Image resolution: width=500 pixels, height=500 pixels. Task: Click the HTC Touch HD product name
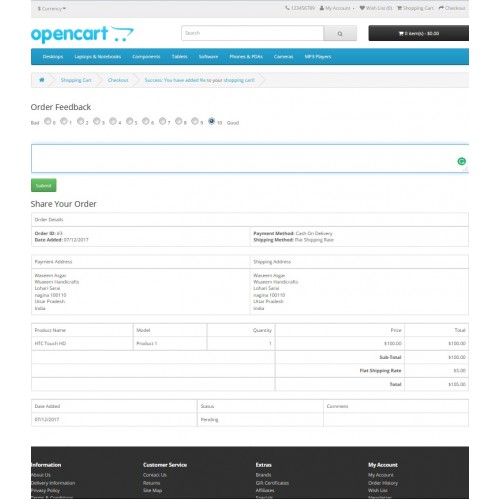point(50,343)
